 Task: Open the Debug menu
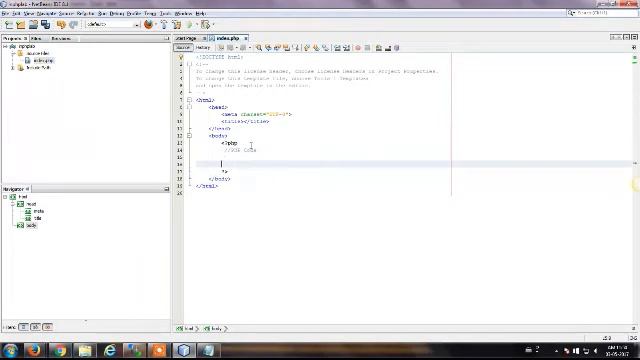coord(117,13)
